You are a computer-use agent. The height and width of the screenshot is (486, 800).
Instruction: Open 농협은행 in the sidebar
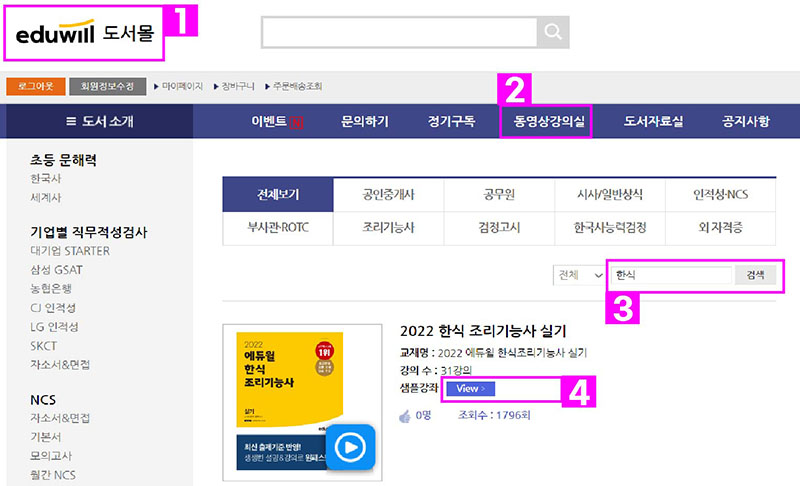[x=51, y=289]
